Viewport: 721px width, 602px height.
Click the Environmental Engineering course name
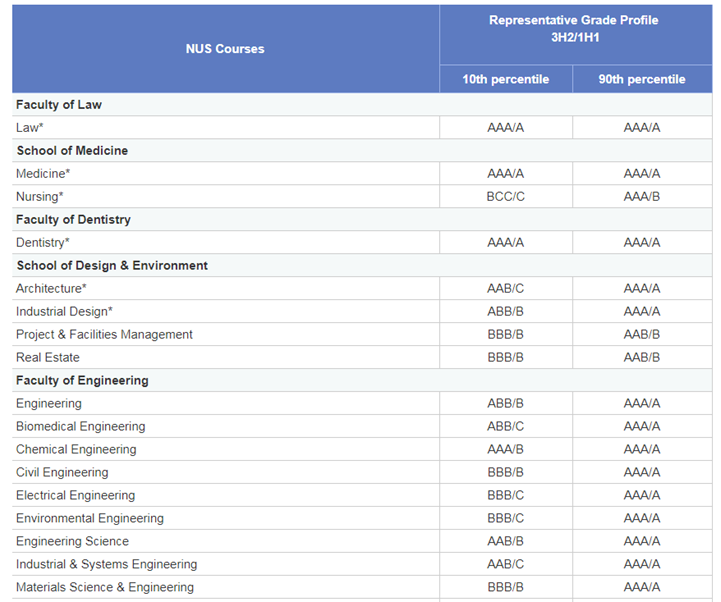pos(90,518)
